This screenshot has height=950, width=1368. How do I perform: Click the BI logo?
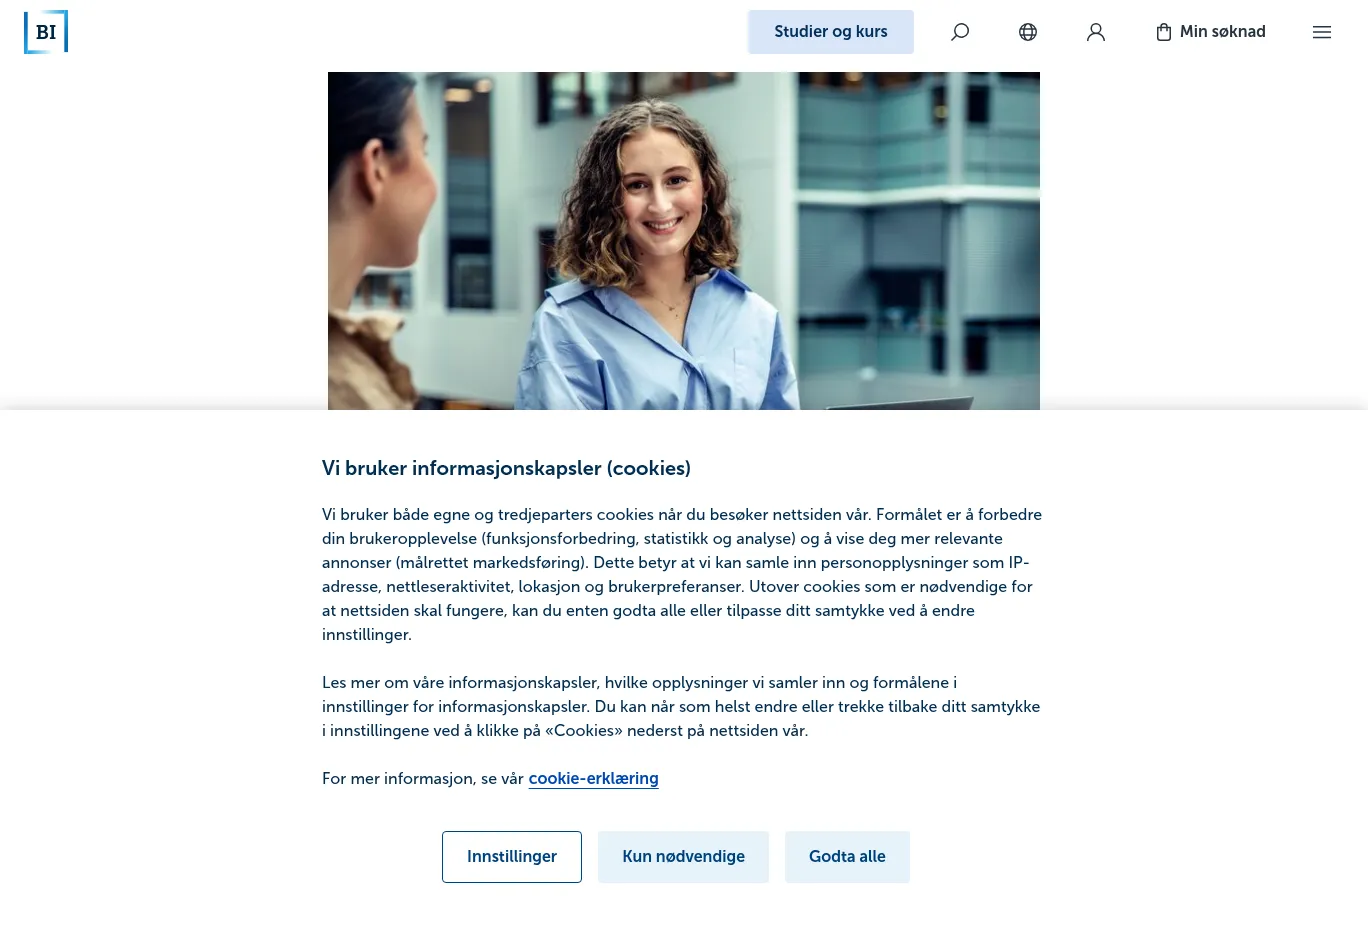coord(46,32)
